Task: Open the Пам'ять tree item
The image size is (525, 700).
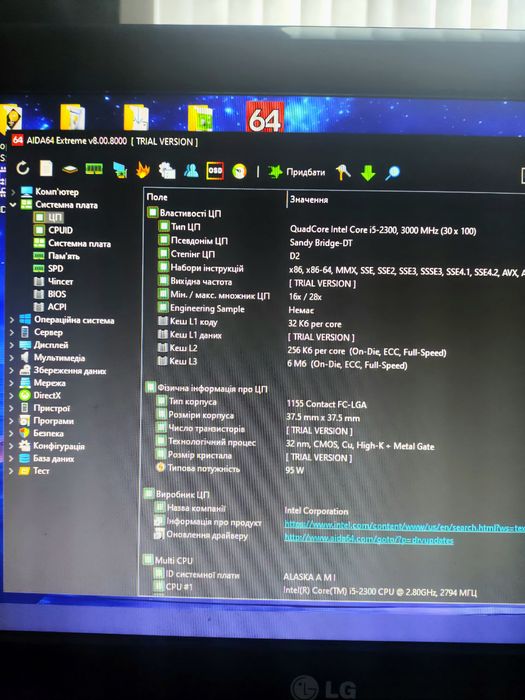Action: pyautogui.click(x=56, y=256)
